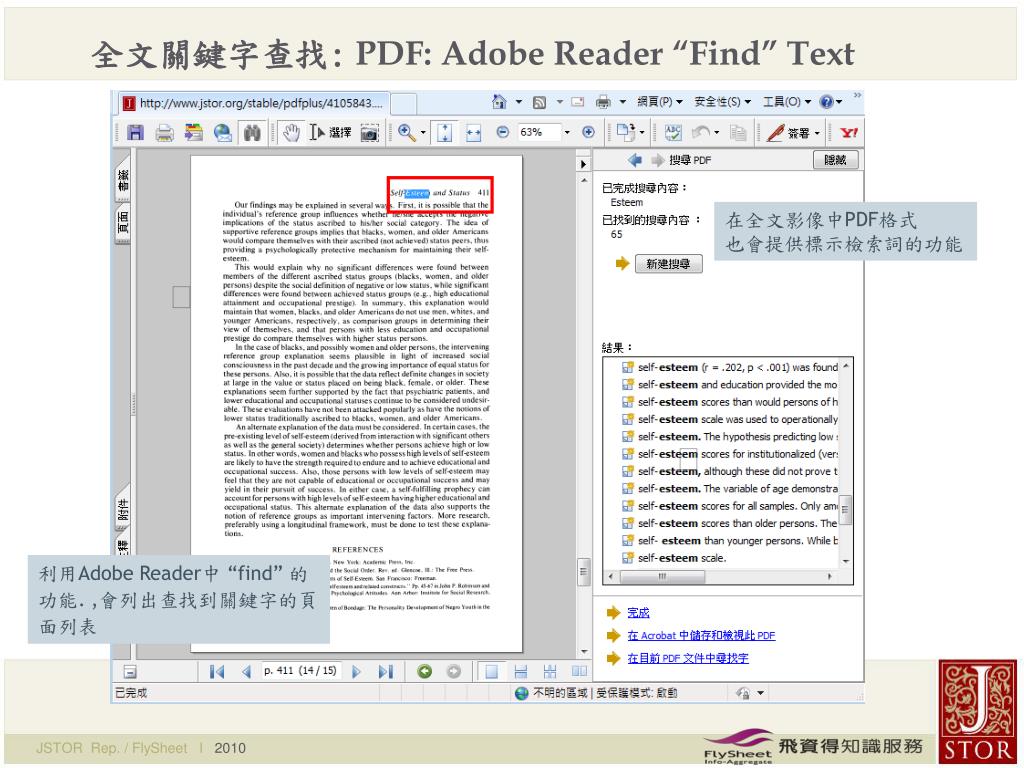Screen dimensions: 1024x768
Task: Go to next page arrow
Action: pos(356,671)
